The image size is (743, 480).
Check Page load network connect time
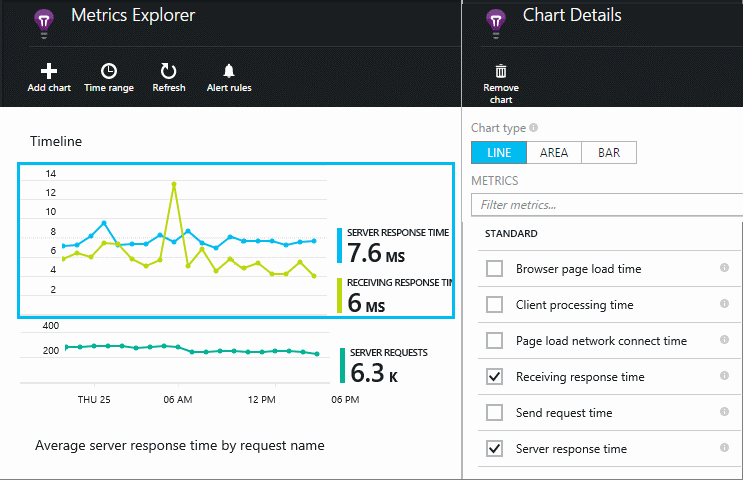[495, 341]
